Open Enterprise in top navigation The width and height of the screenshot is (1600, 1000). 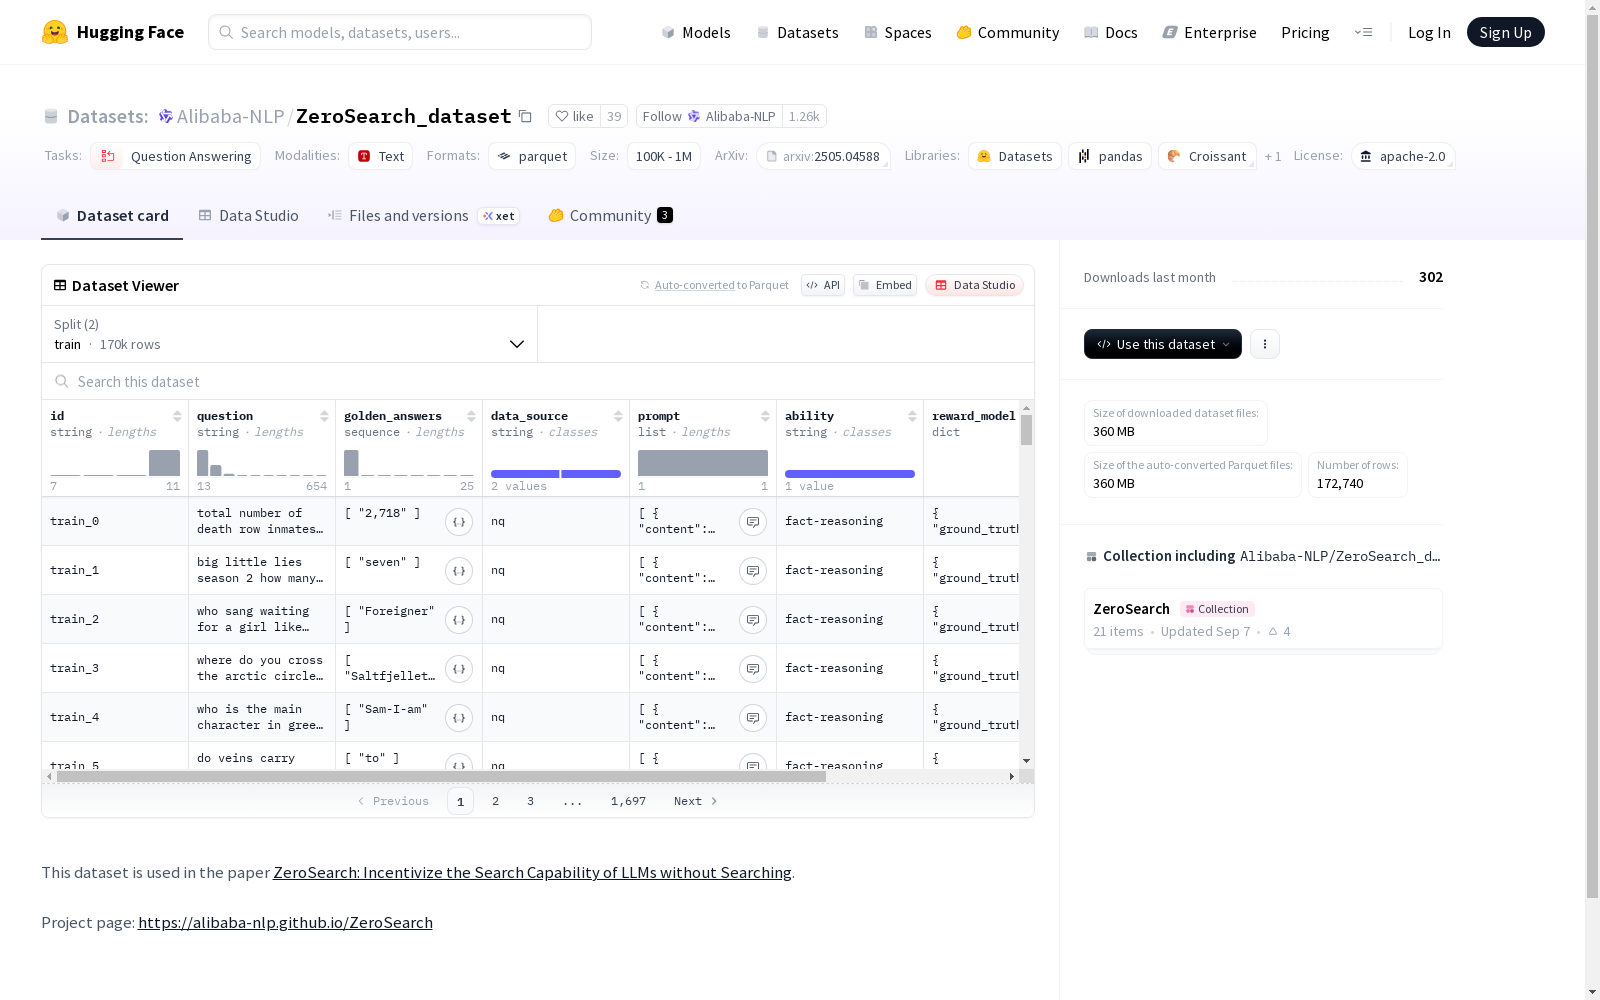click(1210, 32)
